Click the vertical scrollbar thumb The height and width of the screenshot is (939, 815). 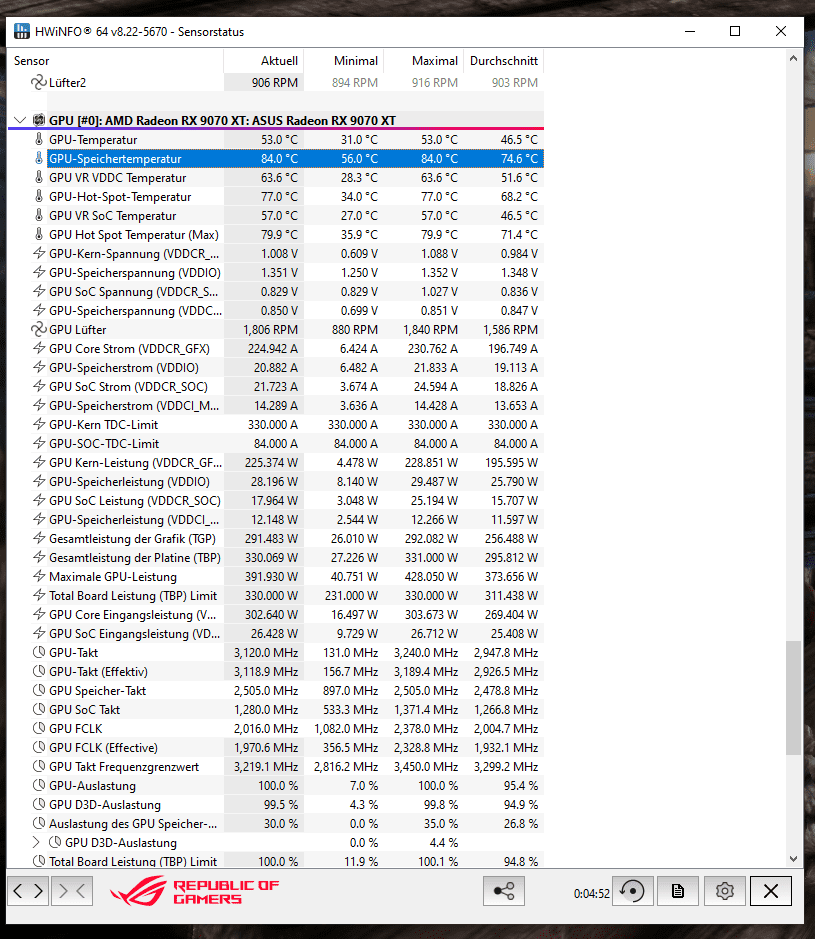793,698
